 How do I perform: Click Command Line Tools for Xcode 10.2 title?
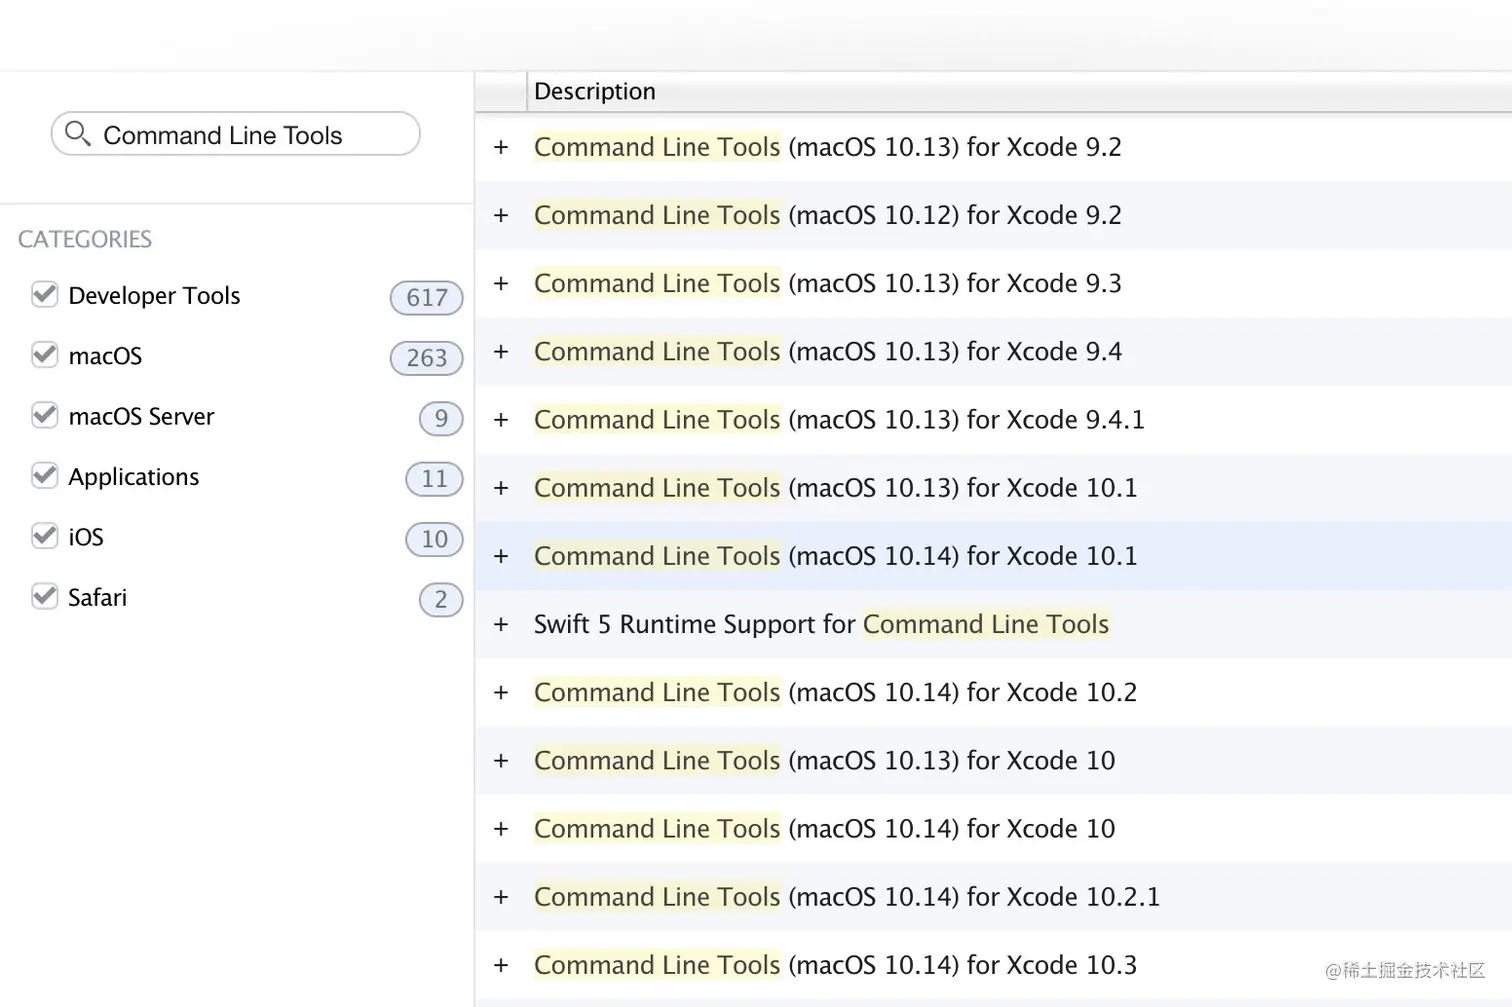pyautogui.click(x=835, y=692)
